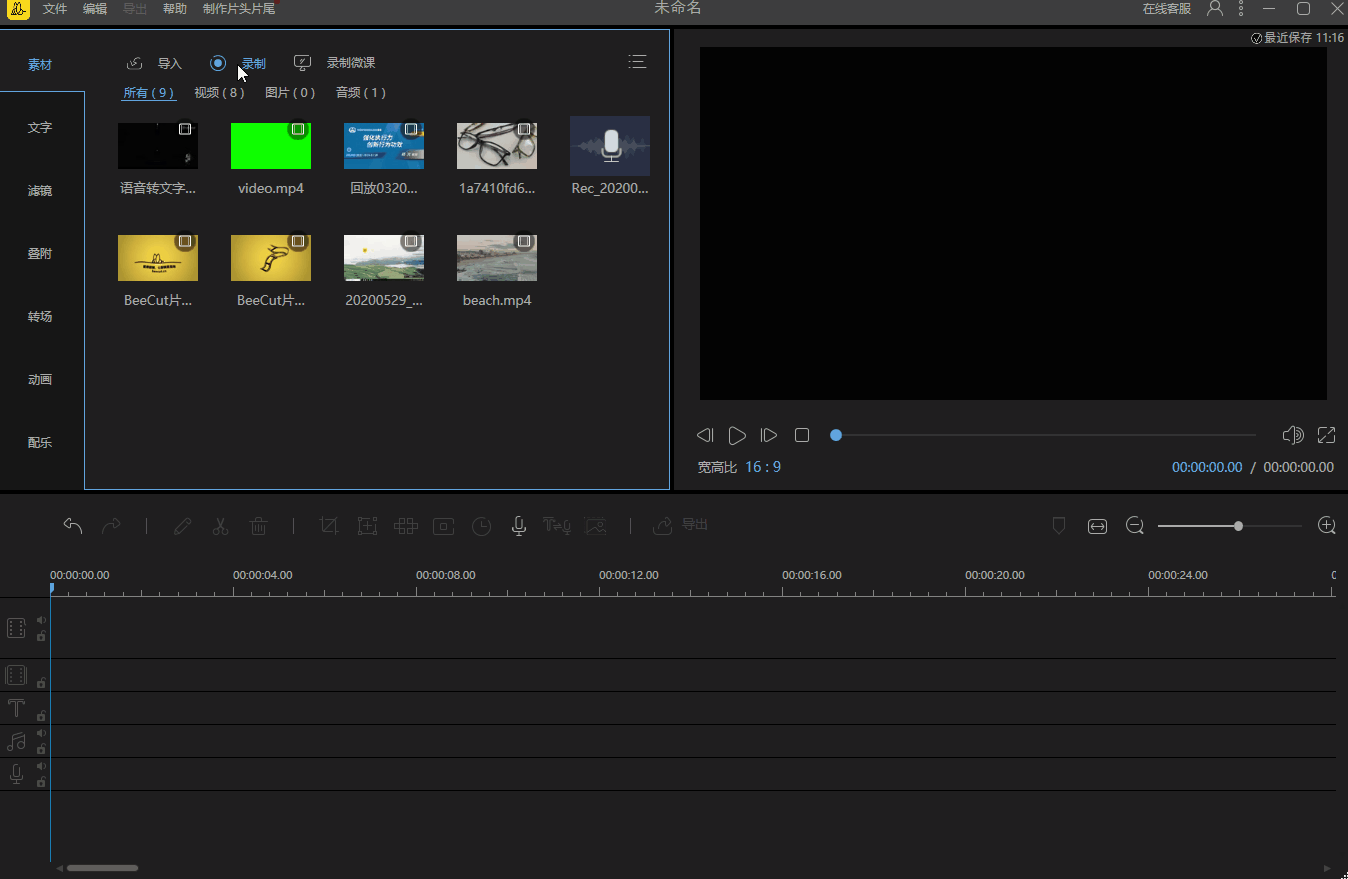This screenshot has height=879, width=1348.
Task: Open the 文件 menu
Action: click(55, 9)
